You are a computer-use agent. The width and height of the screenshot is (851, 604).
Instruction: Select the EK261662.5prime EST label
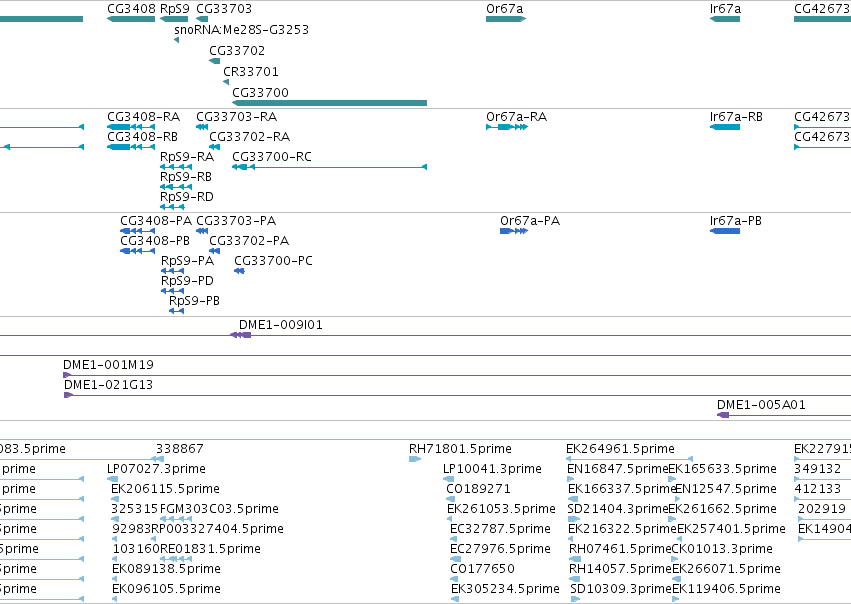point(722,509)
